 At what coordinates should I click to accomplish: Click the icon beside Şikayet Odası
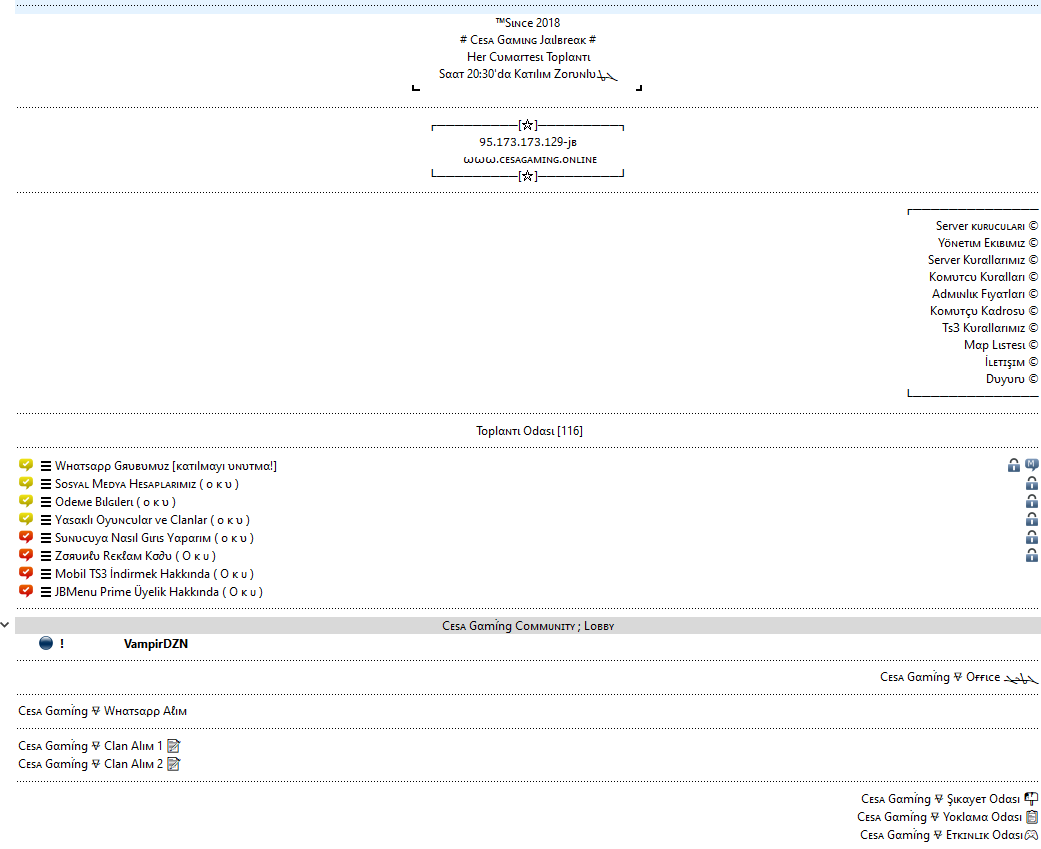pos(1031,799)
